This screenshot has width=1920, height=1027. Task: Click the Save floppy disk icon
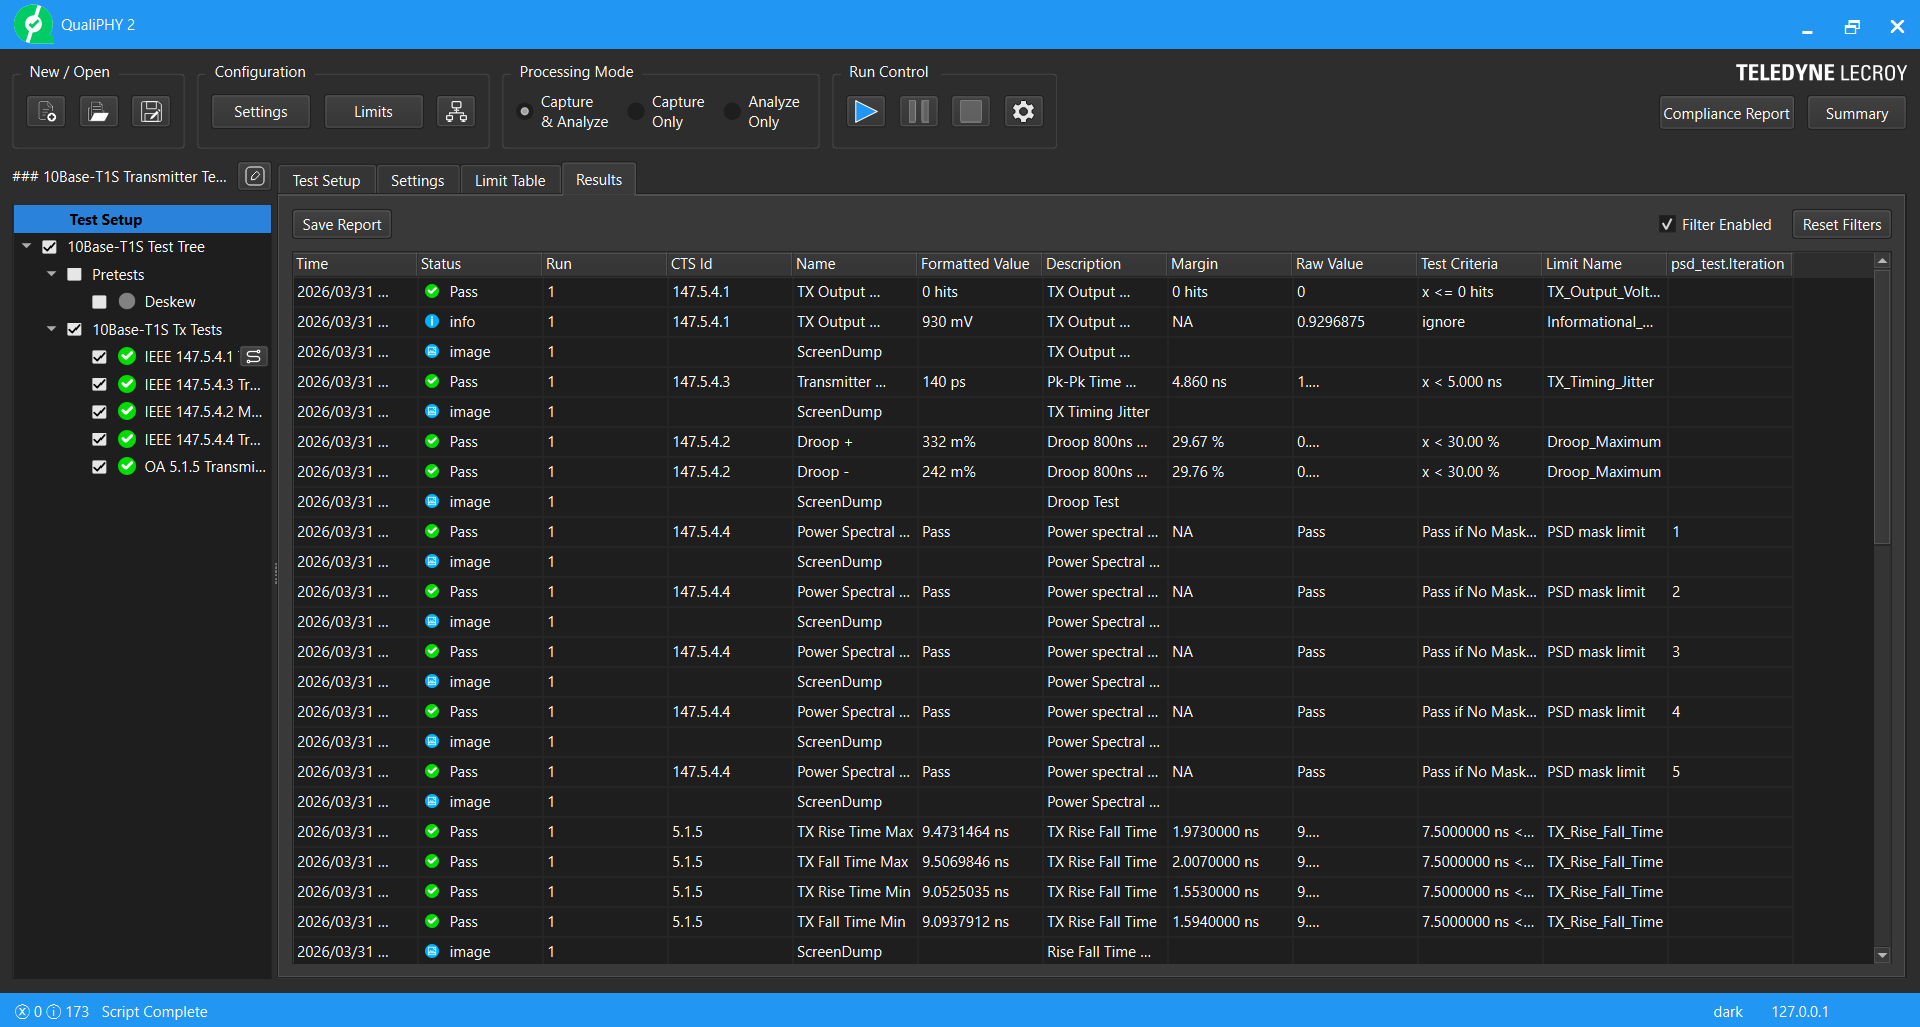pyautogui.click(x=151, y=111)
